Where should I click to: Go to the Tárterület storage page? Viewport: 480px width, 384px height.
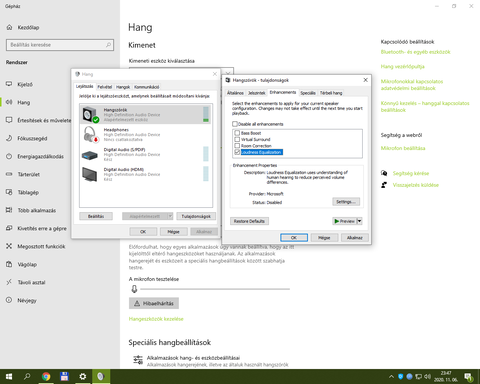point(28,174)
